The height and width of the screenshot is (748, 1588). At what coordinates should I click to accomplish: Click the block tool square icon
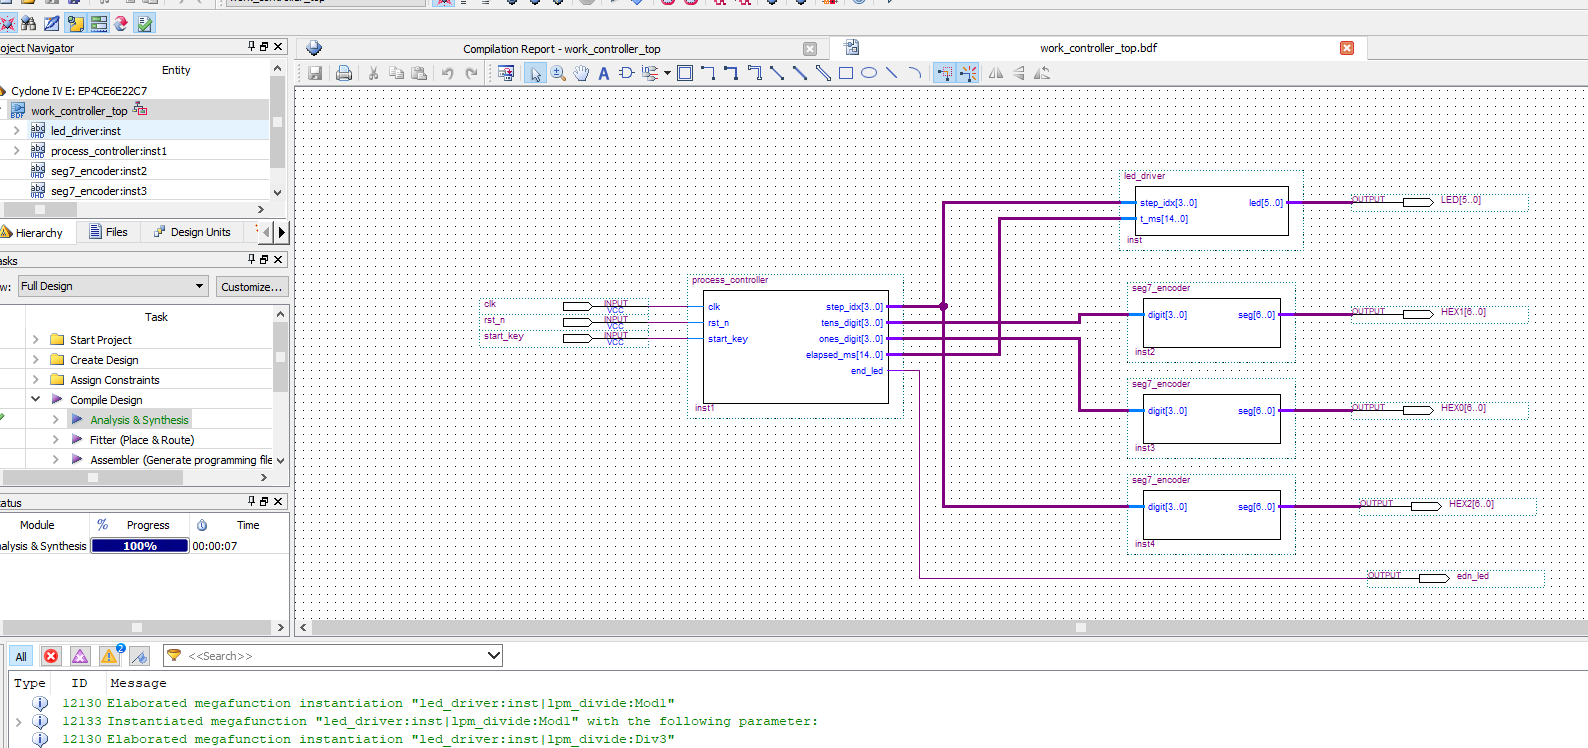[x=685, y=73]
